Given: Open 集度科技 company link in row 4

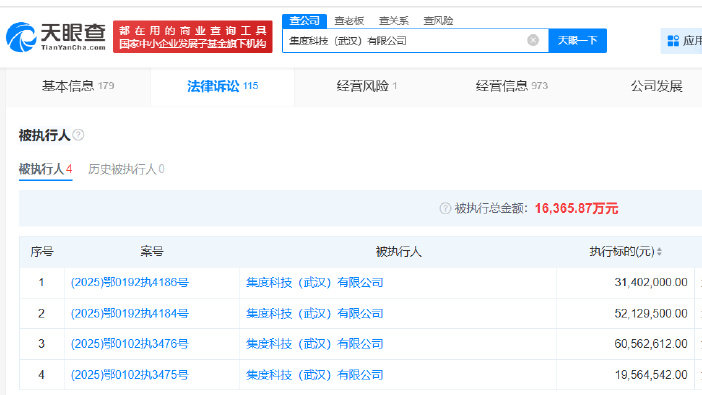Looking at the screenshot, I should (x=315, y=375).
